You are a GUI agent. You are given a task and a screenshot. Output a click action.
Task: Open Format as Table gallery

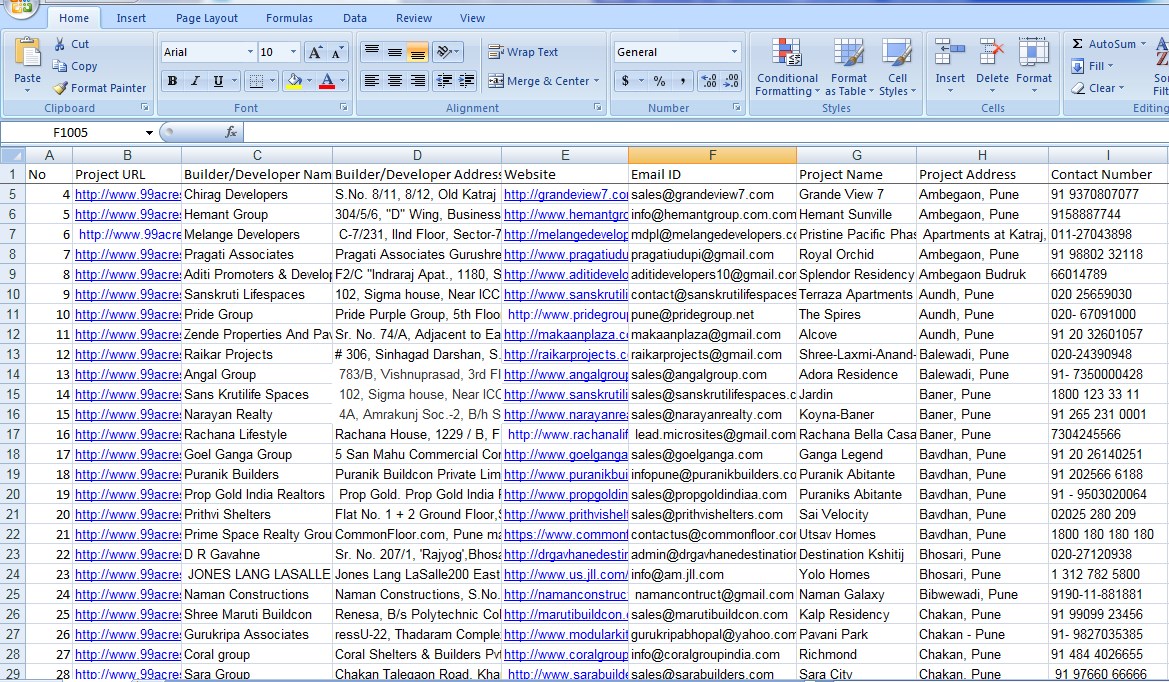point(848,67)
